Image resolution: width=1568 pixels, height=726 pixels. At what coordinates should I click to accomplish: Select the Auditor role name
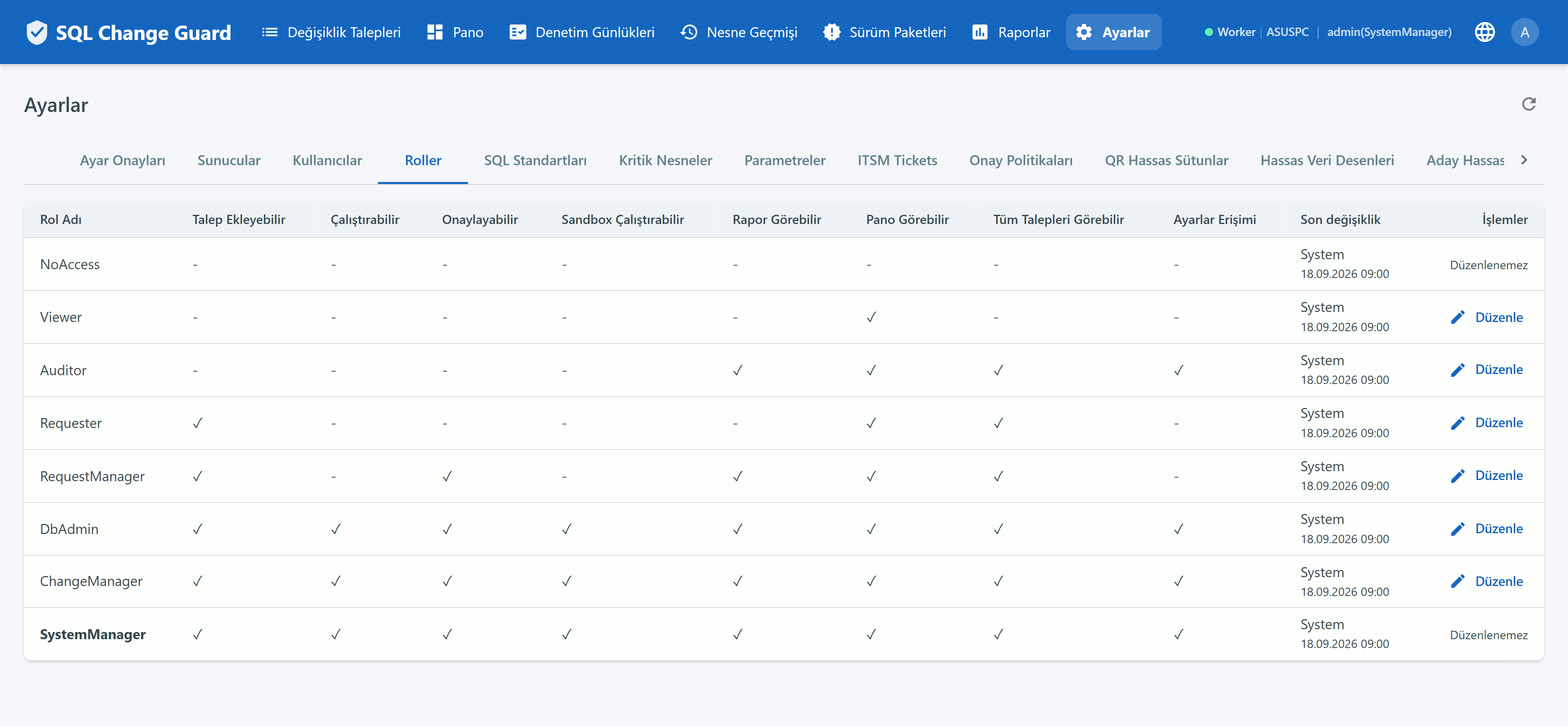tap(63, 370)
